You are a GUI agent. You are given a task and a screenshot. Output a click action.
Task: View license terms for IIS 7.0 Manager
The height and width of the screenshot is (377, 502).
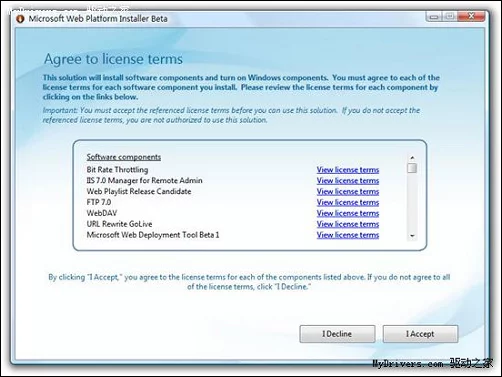click(x=348, y=181)
